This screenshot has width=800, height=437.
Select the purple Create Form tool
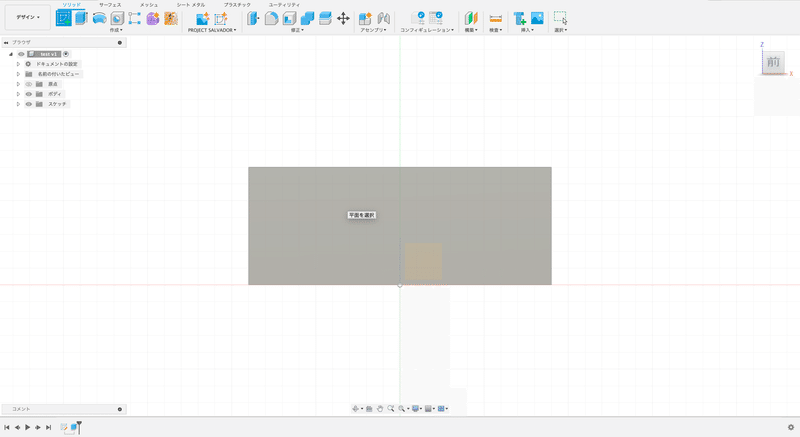[153, 18]
